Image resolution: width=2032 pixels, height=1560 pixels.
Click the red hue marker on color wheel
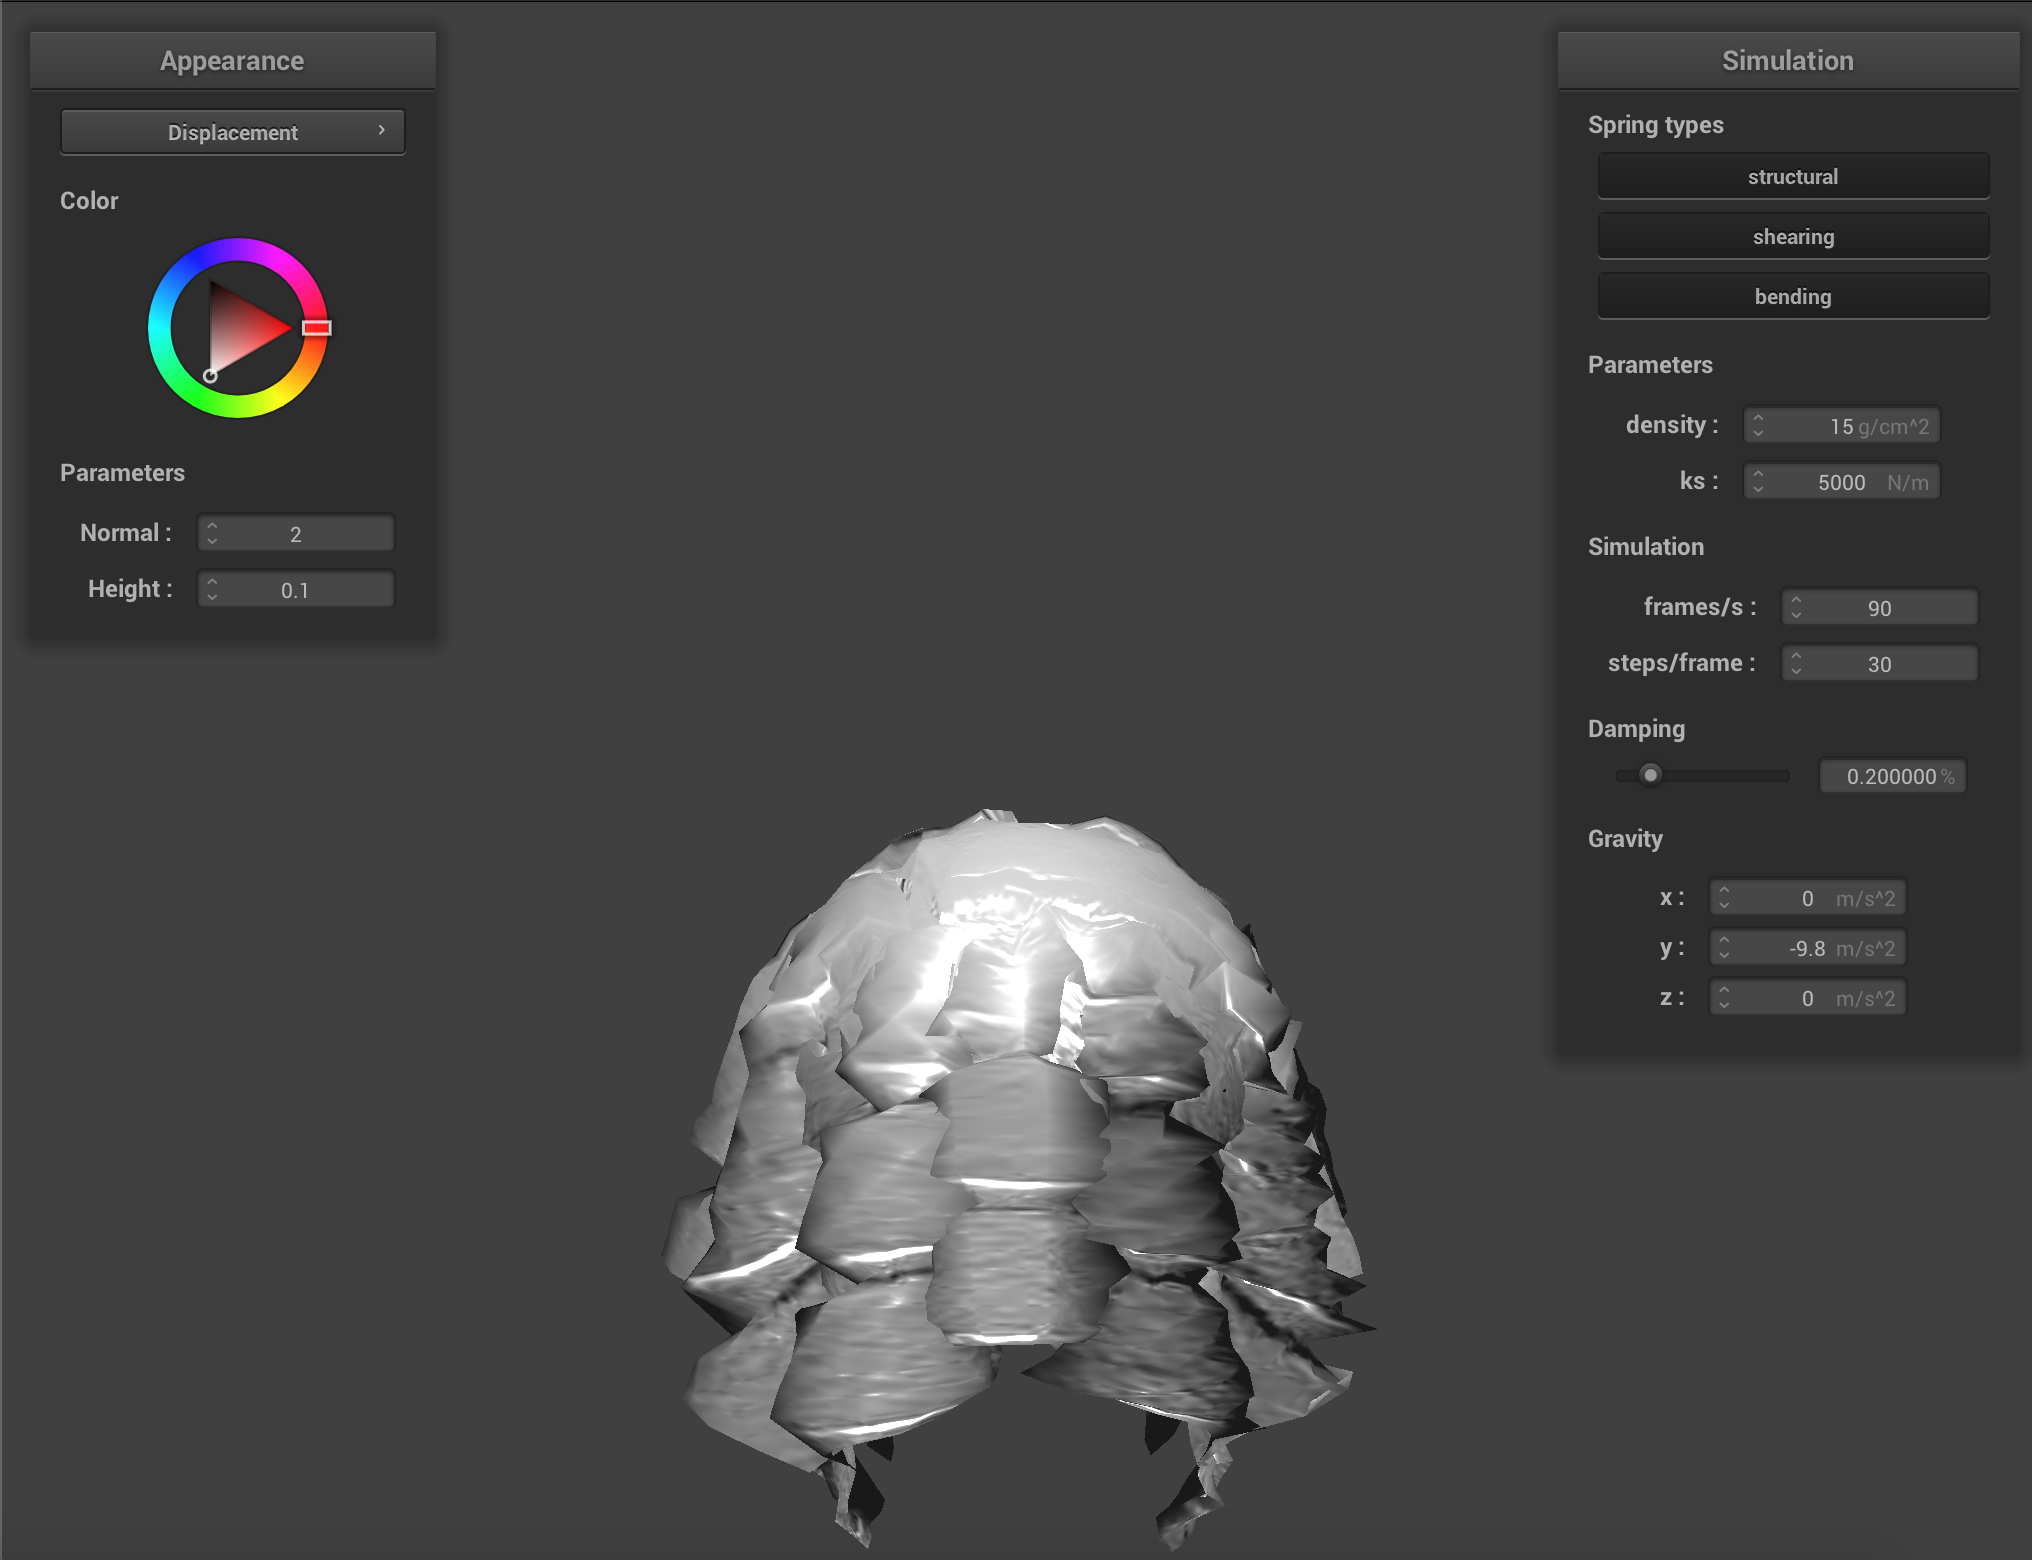(317, 328)
